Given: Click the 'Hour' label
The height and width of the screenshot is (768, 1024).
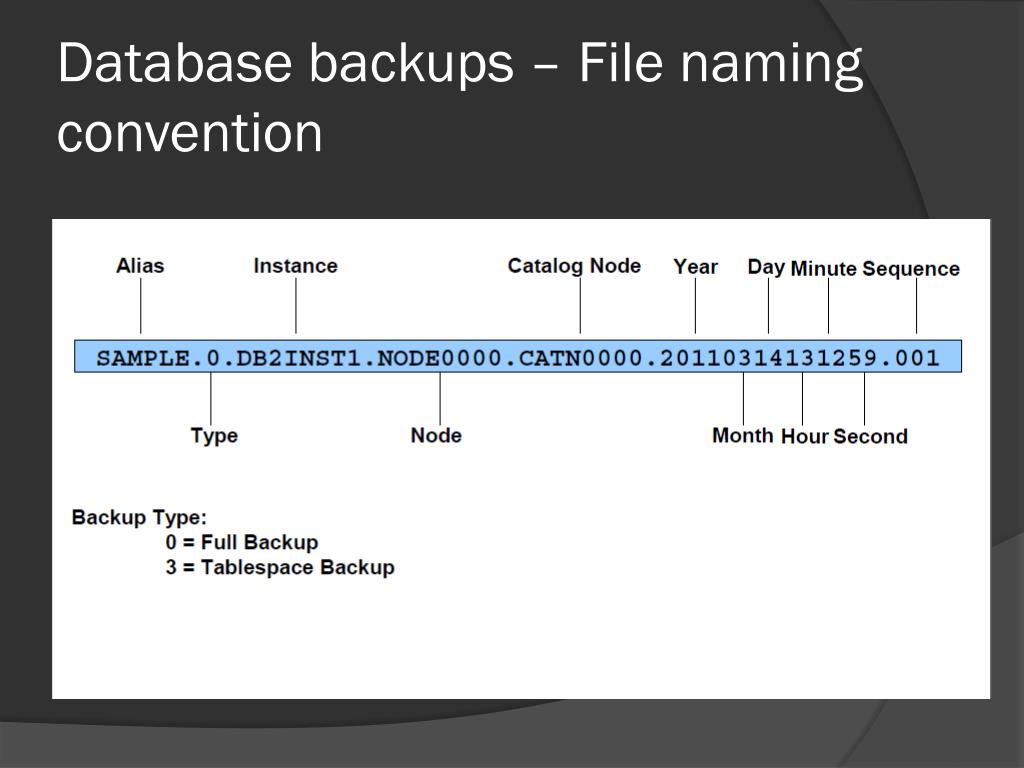Looking at the screenshot, I should point(805,436).
